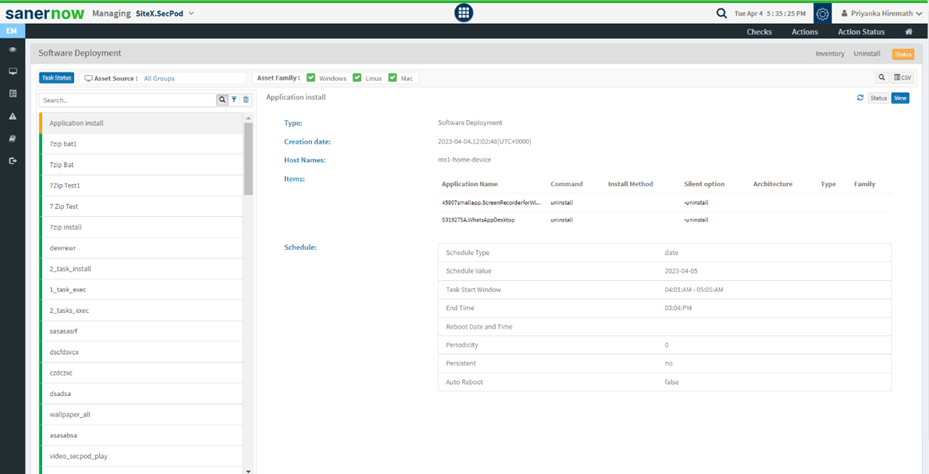Click the WhatsAppDesktop application row name
The height and width of the screenshot is (474, 929).
(478, 220)
